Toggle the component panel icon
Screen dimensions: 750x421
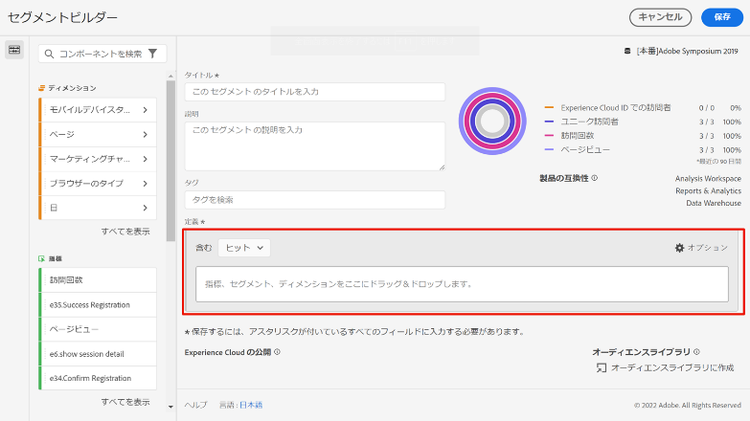click(14, 51)
